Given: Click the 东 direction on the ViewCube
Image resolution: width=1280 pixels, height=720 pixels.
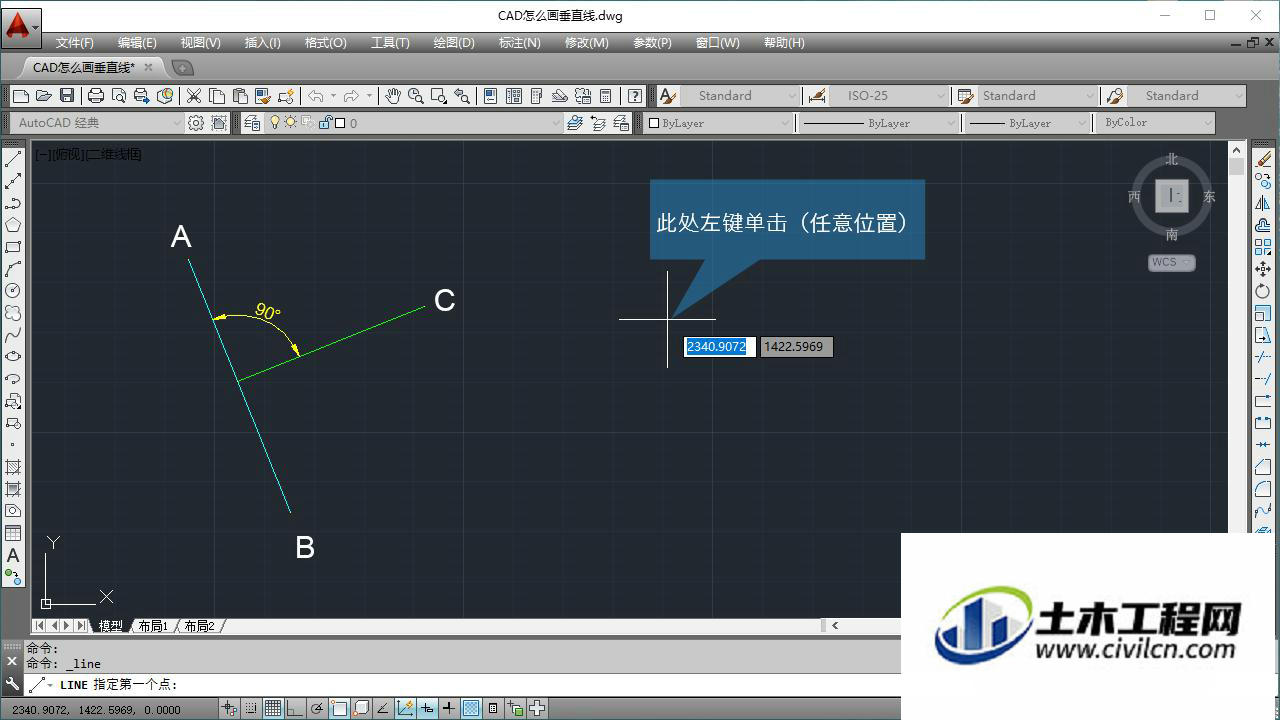Looking at the screenshot, I should (x=1209, y=196).
